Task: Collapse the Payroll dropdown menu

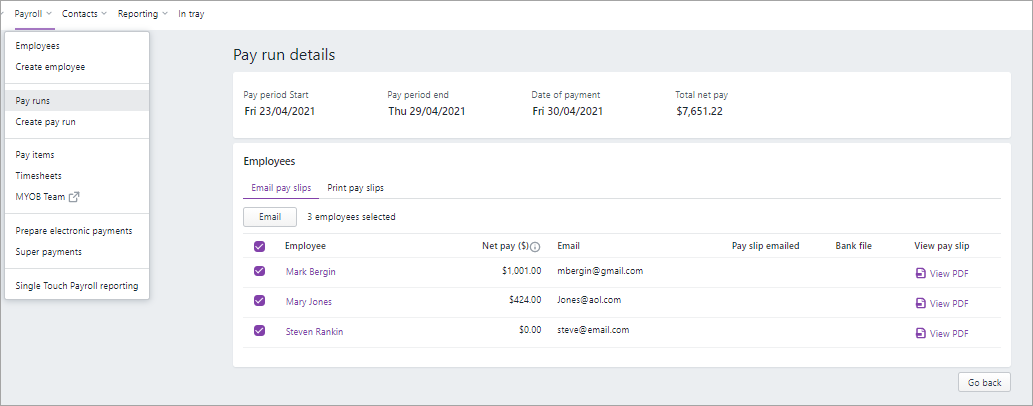Action: [x=33, y=14]
